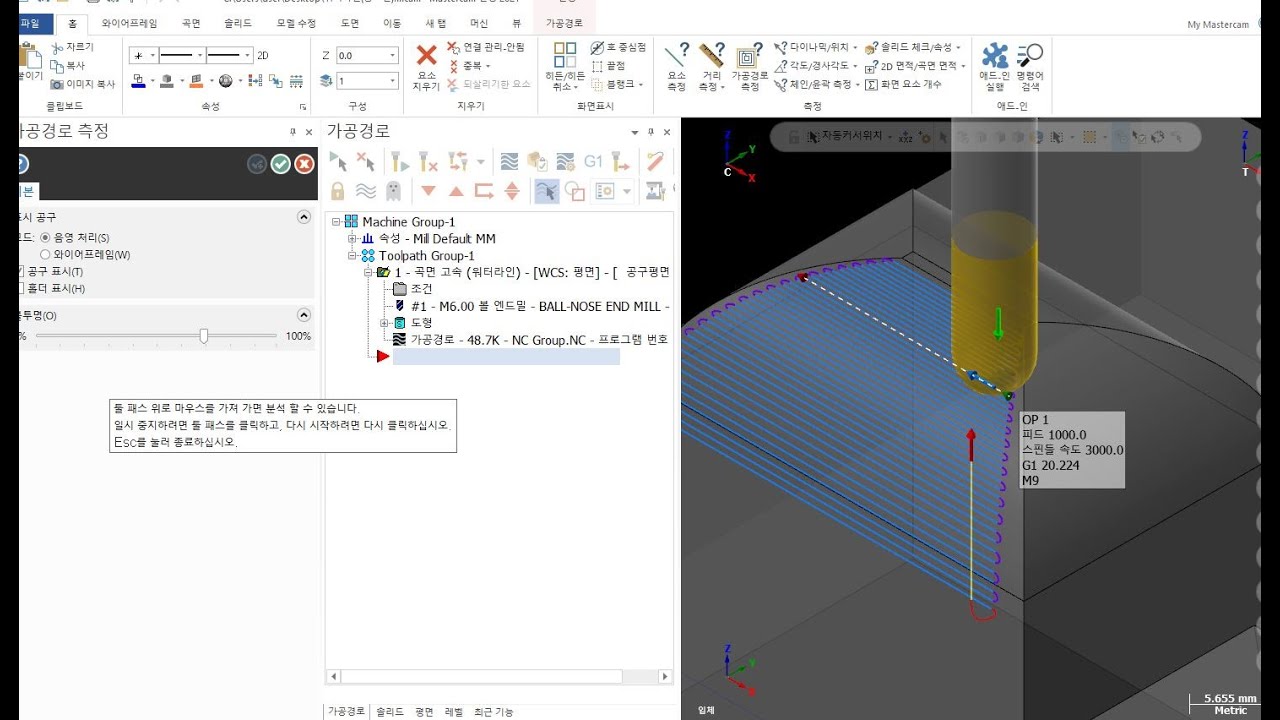The width and height of the screenshot is (1280, 720).
Task: Open verify selected operations icon
Action: 537,162
